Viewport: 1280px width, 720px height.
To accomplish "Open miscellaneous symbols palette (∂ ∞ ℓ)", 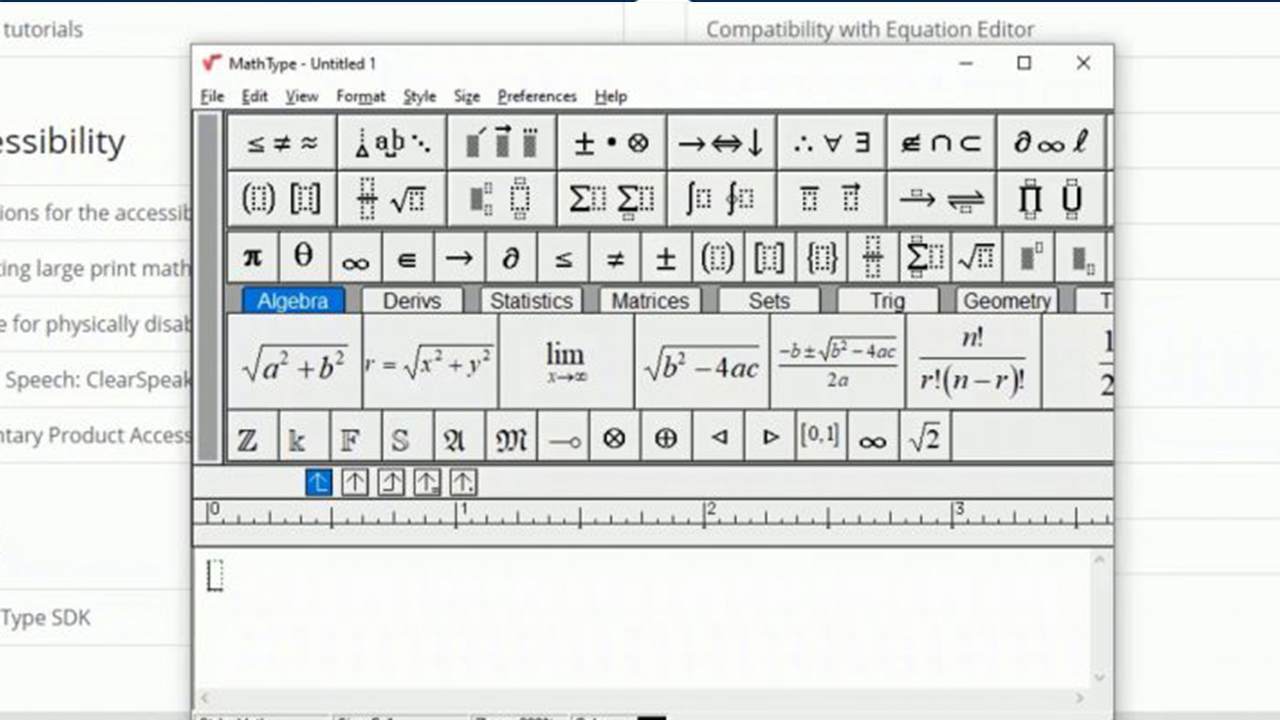I will pyautogui.click(x=1051, y=143).
